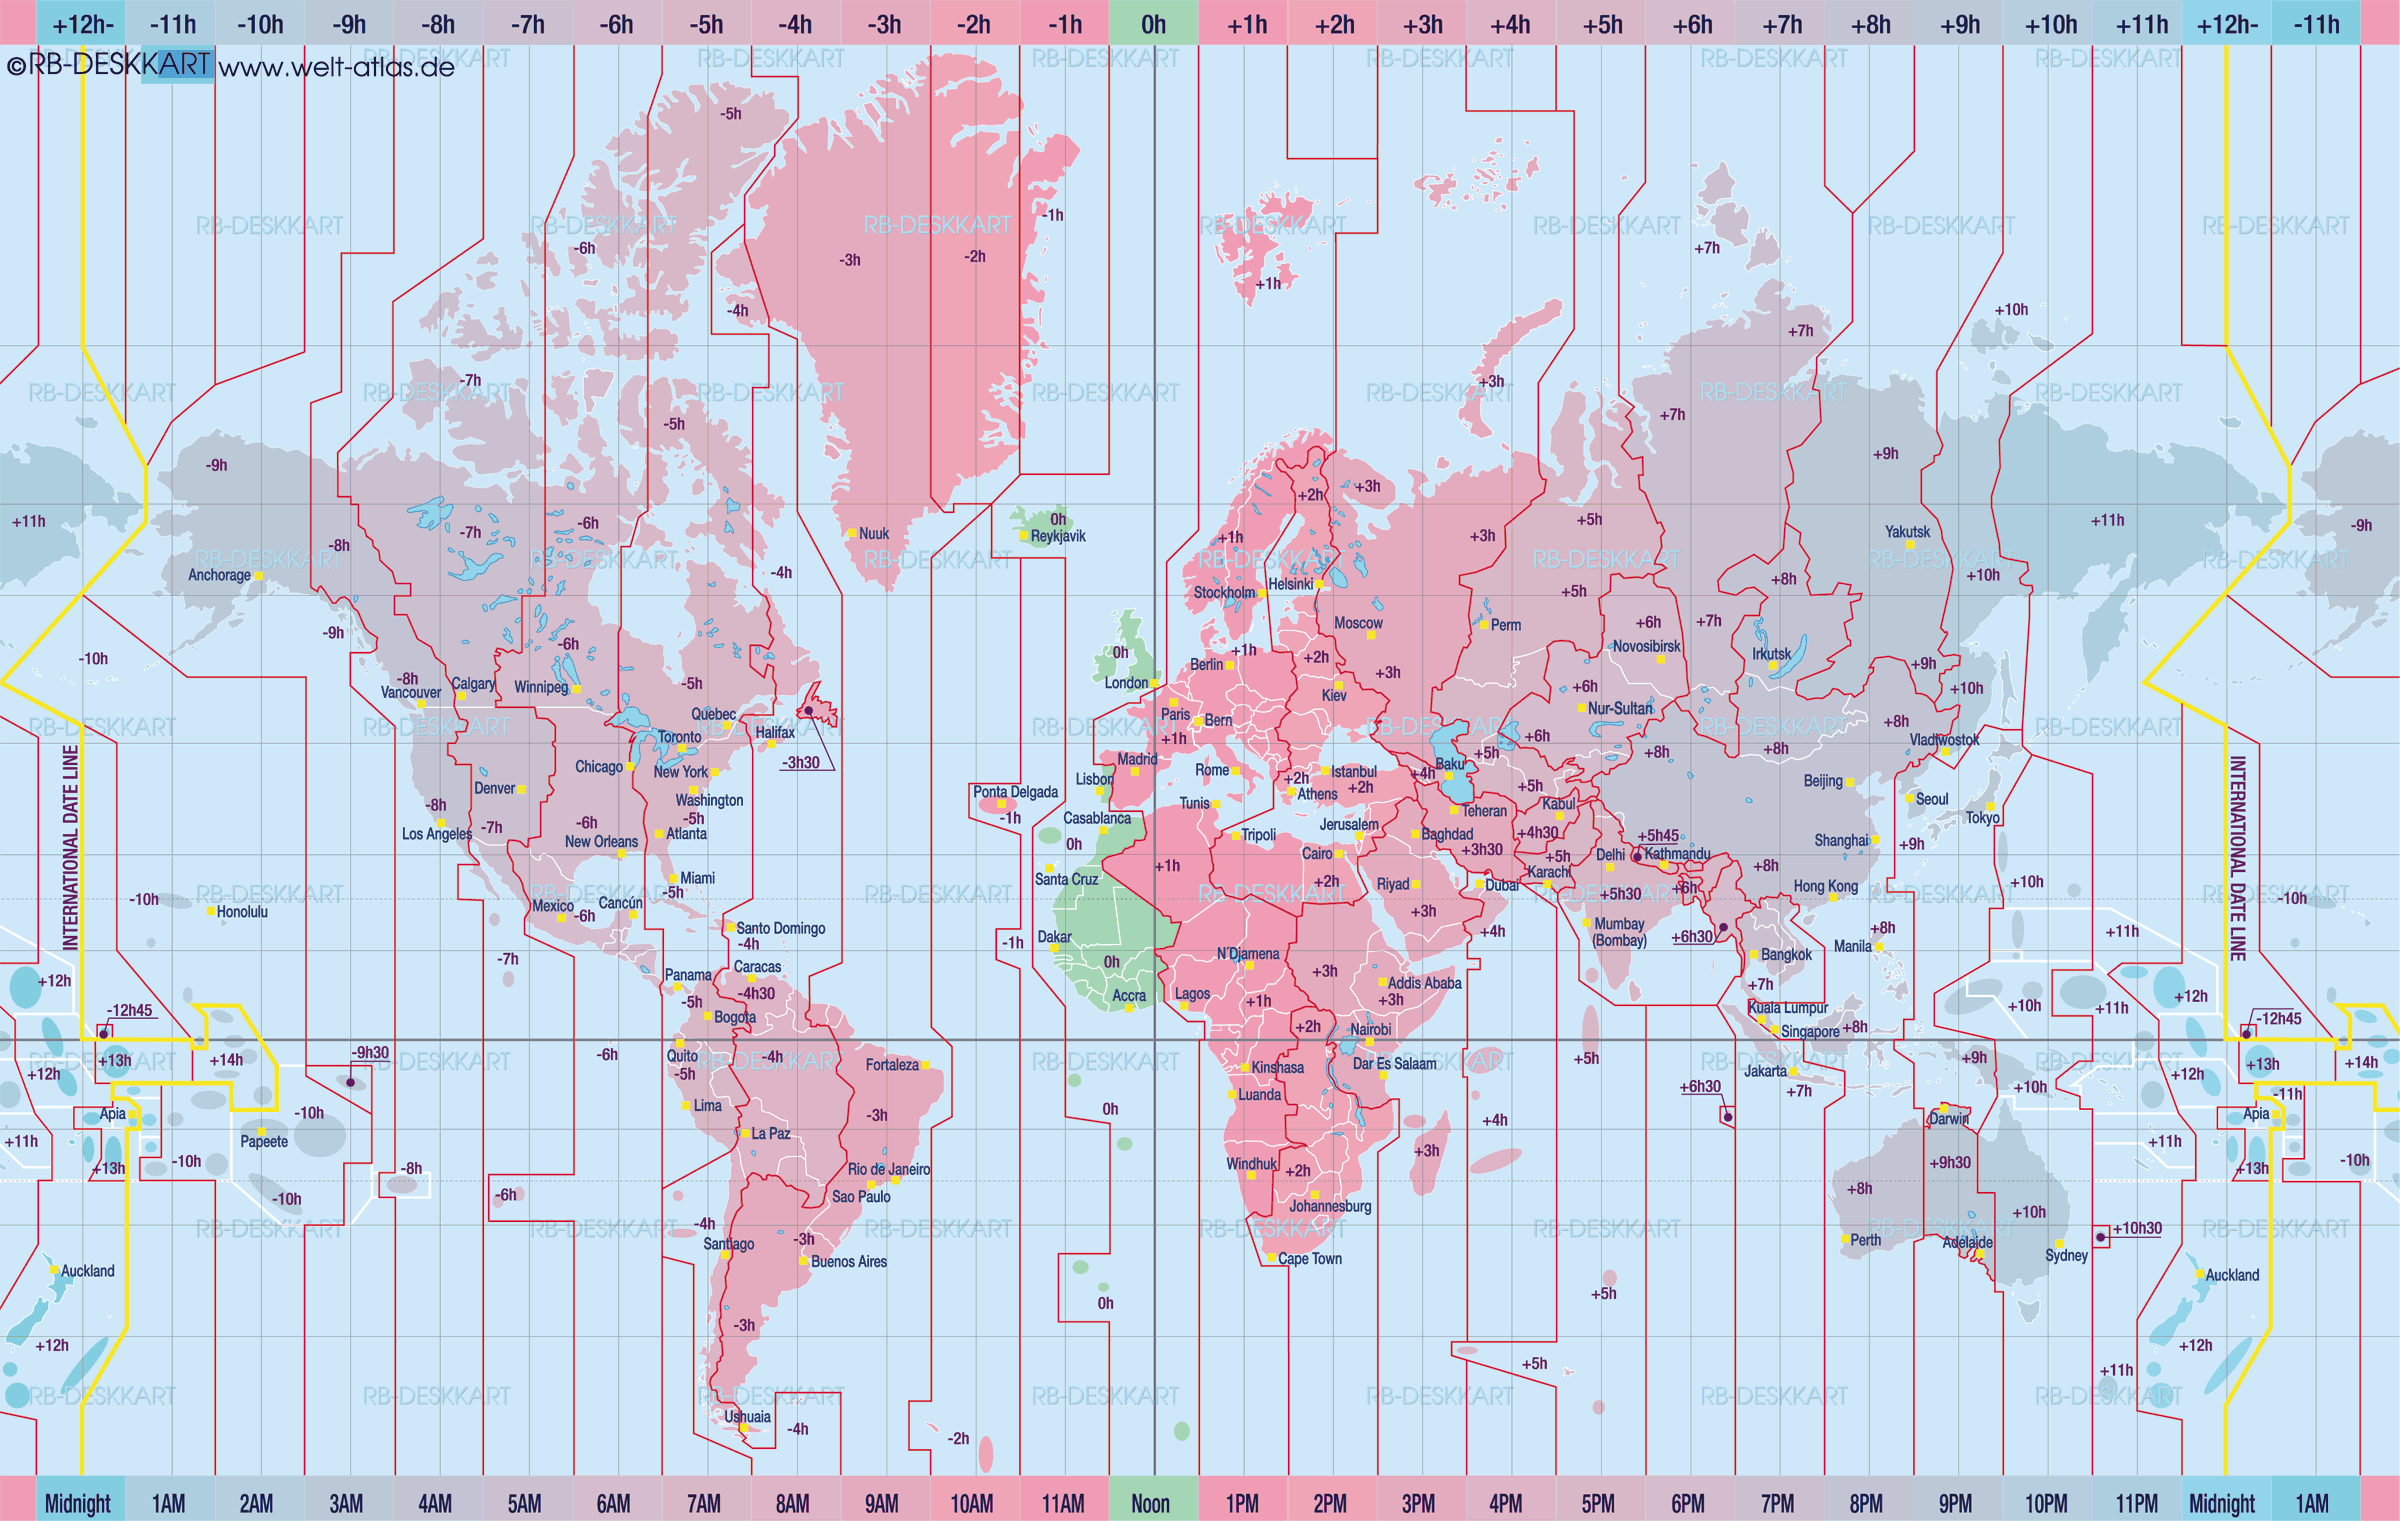Select the 'Nairobi' city label
2400x1521 pixels.
pos(1370,1029)
